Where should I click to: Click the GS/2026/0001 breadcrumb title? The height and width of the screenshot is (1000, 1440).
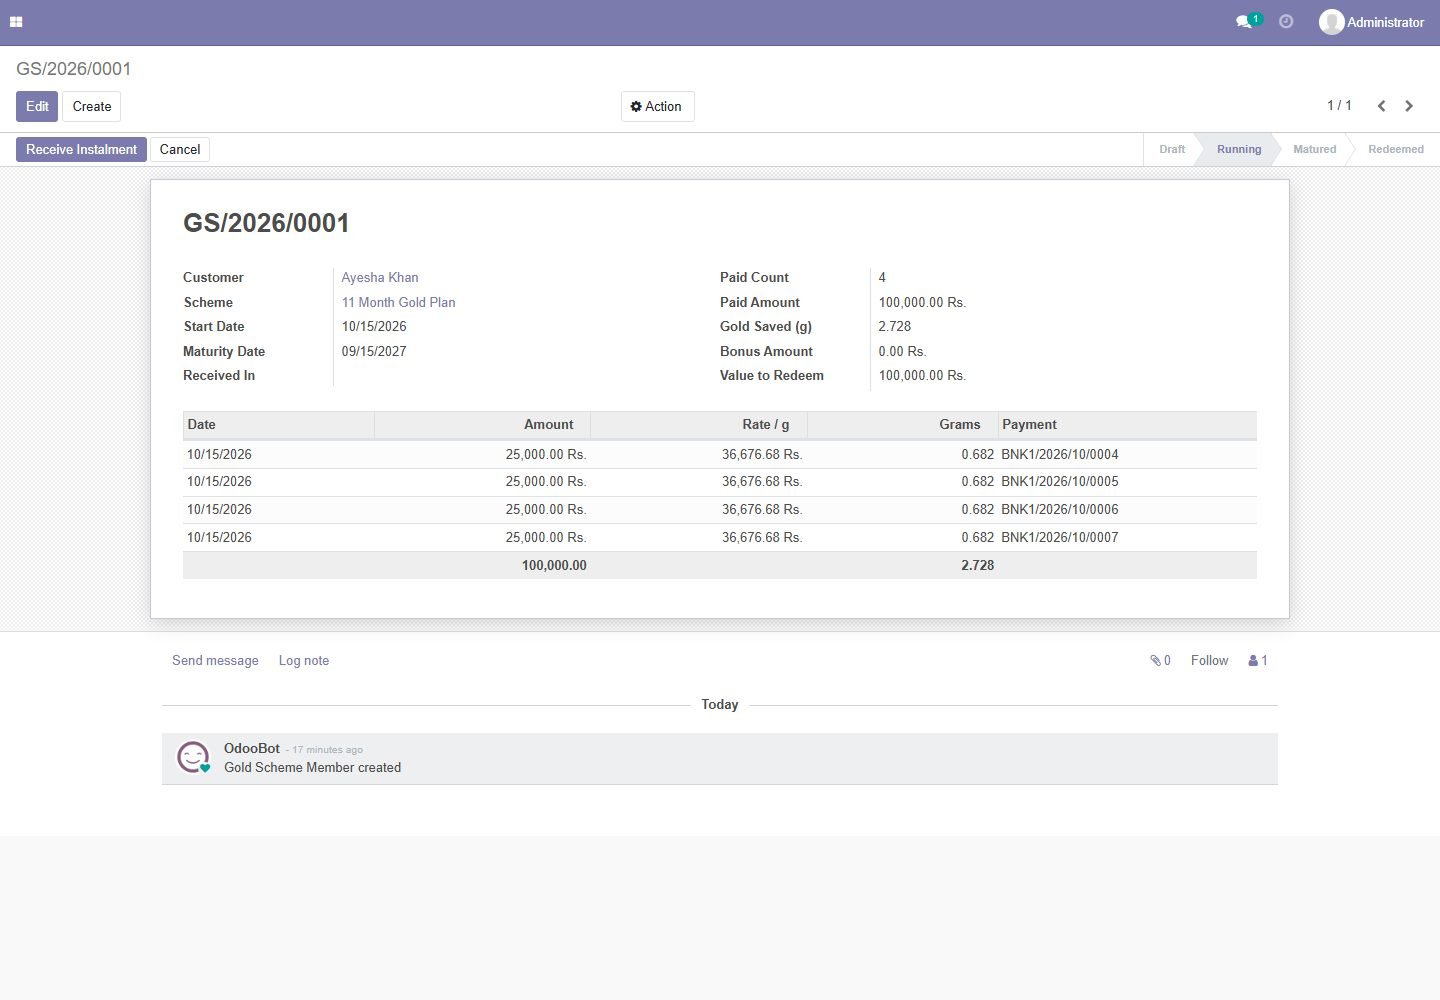74,69
